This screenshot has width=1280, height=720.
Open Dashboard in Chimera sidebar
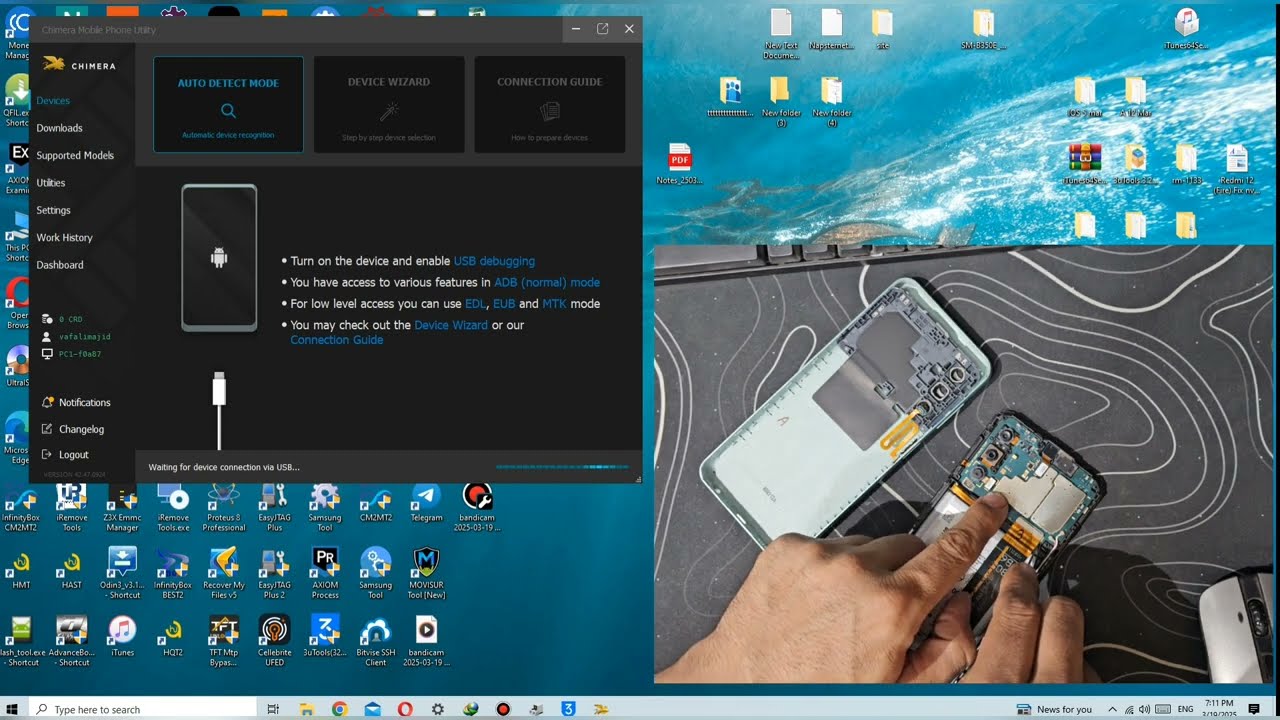60,265
